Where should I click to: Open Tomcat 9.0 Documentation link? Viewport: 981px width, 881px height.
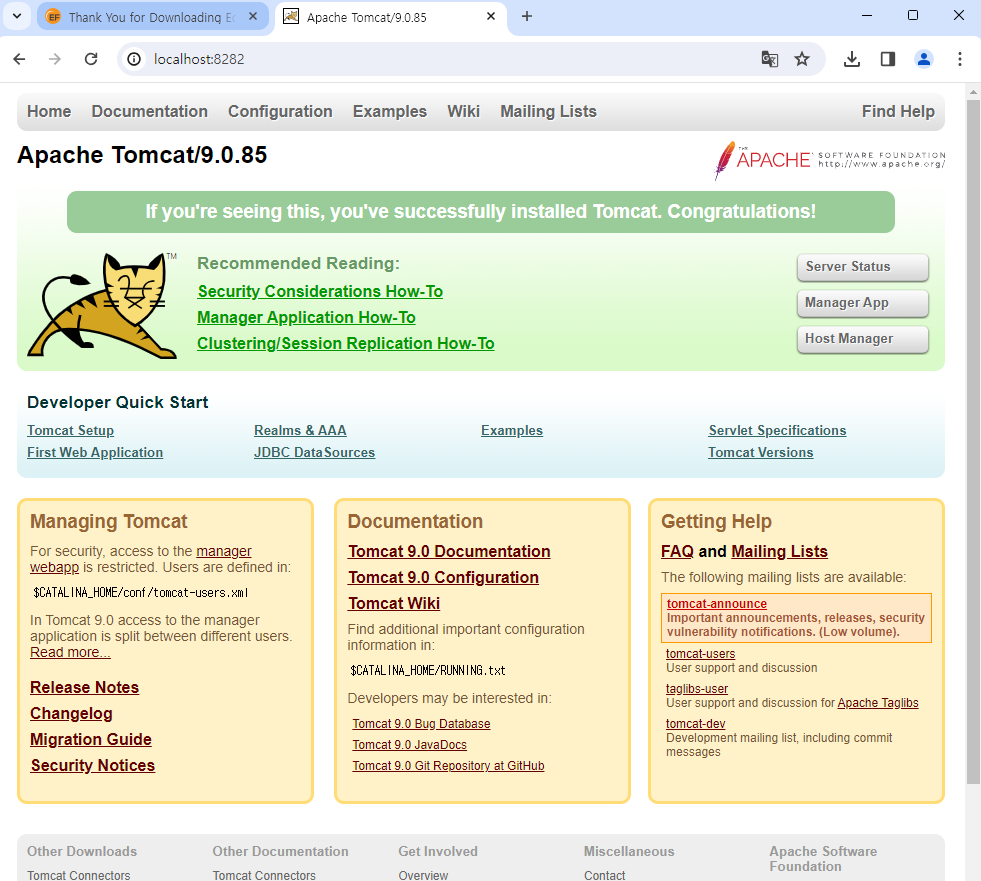click(449, 552)
